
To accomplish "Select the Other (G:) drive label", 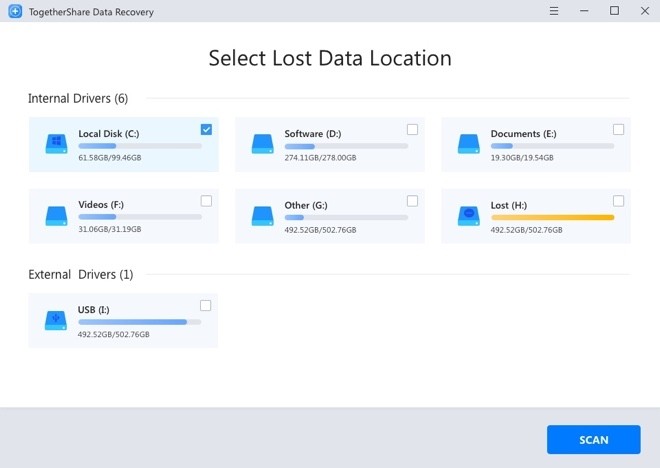I will [x=304, y=205].
